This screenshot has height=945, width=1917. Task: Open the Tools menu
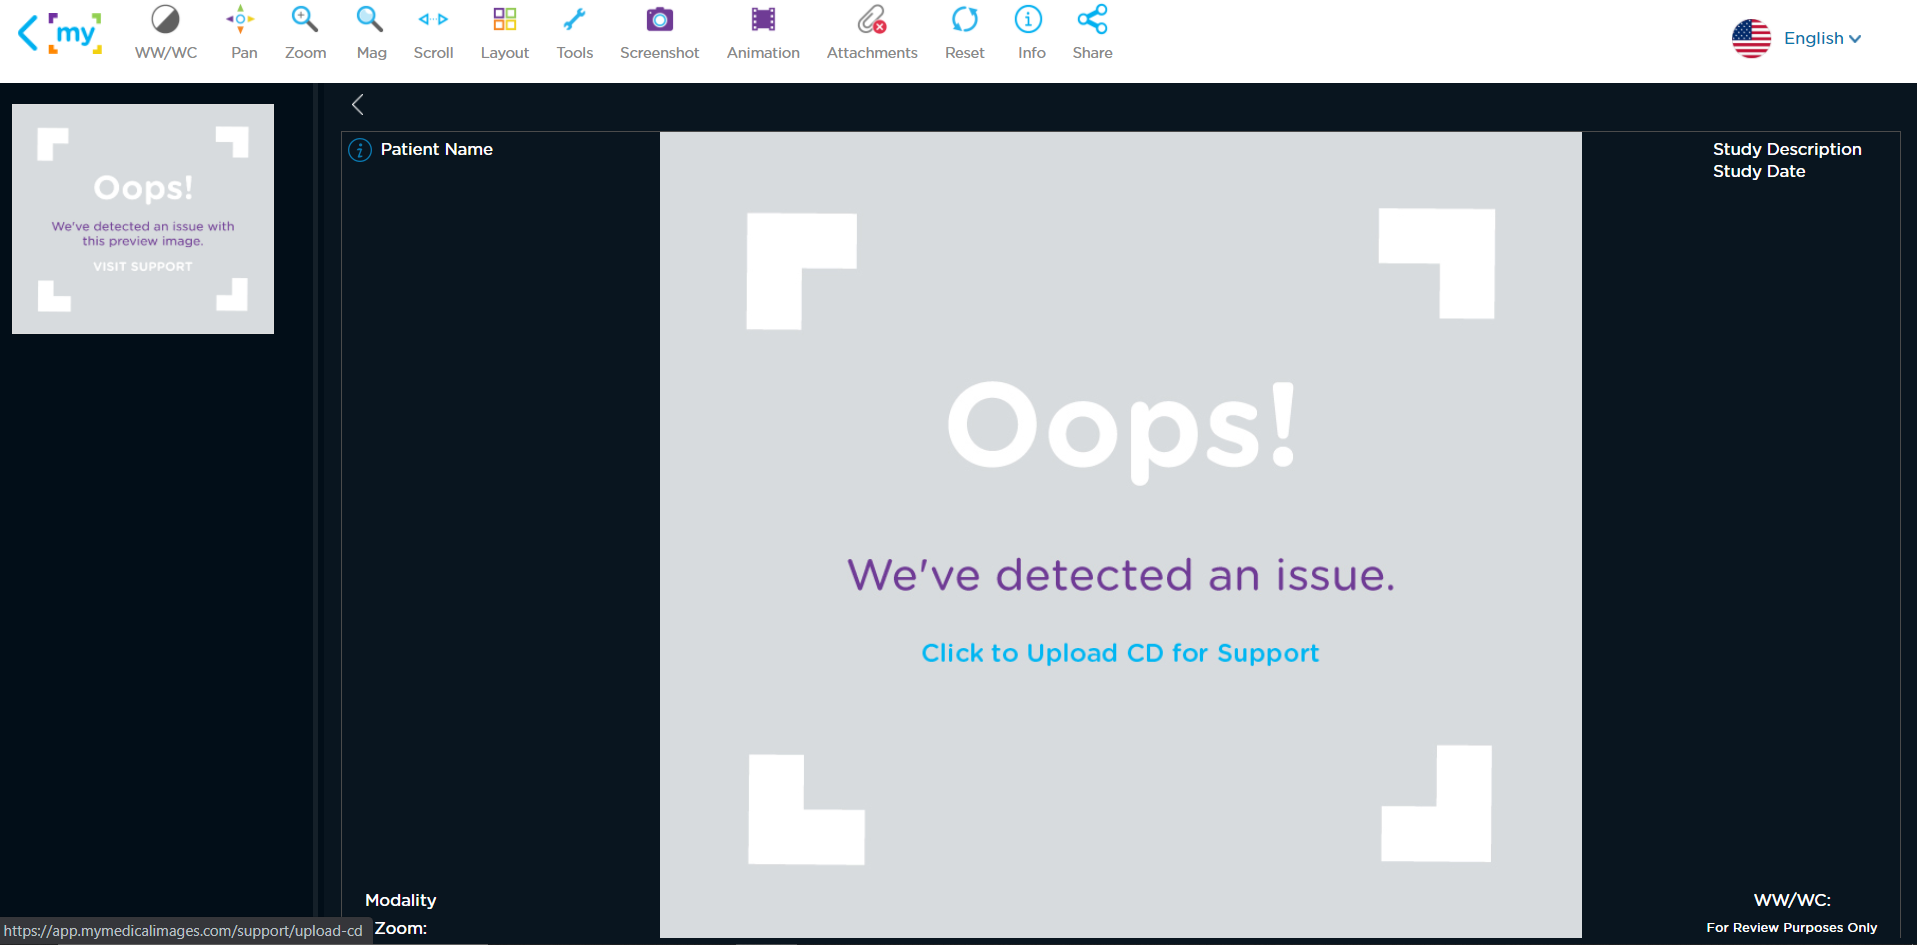(574, 33)
